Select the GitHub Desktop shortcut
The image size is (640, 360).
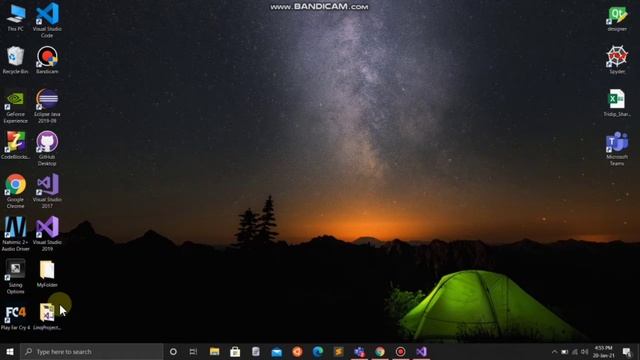coord(47,149)
